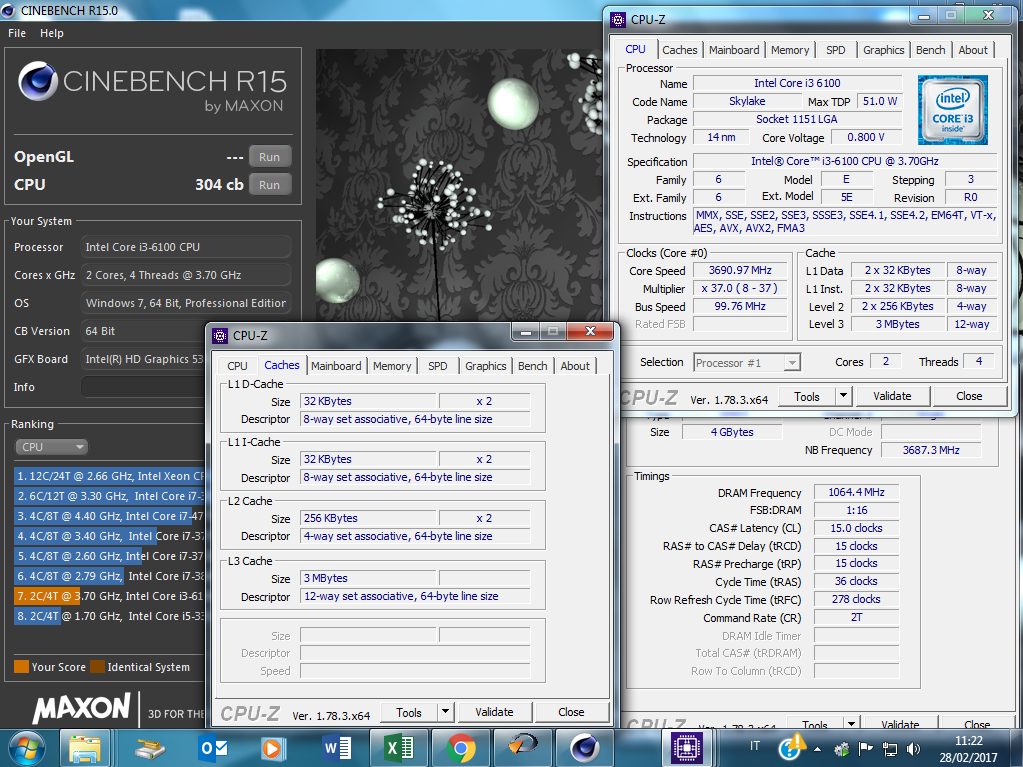
Task: Click Close in front CPU-Z window
Action: [x=571, y=712]
